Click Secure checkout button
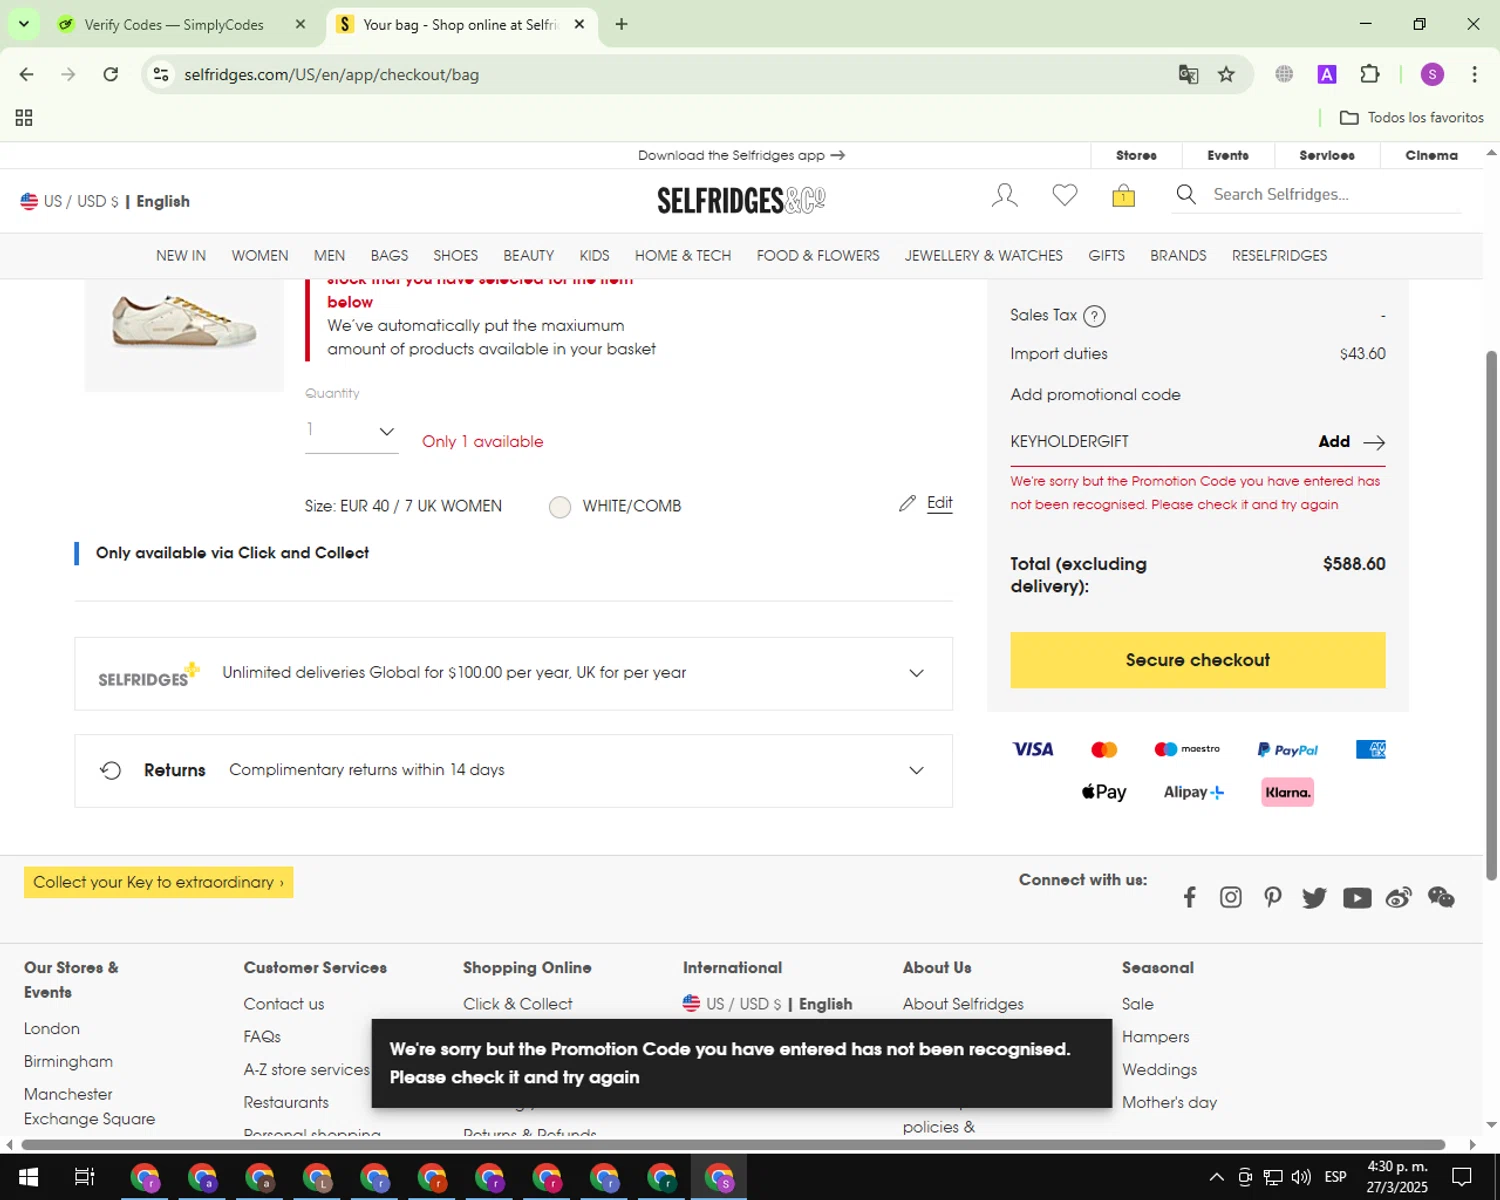This screenshot has height=1200, width=1500. tap(1198, 660)
